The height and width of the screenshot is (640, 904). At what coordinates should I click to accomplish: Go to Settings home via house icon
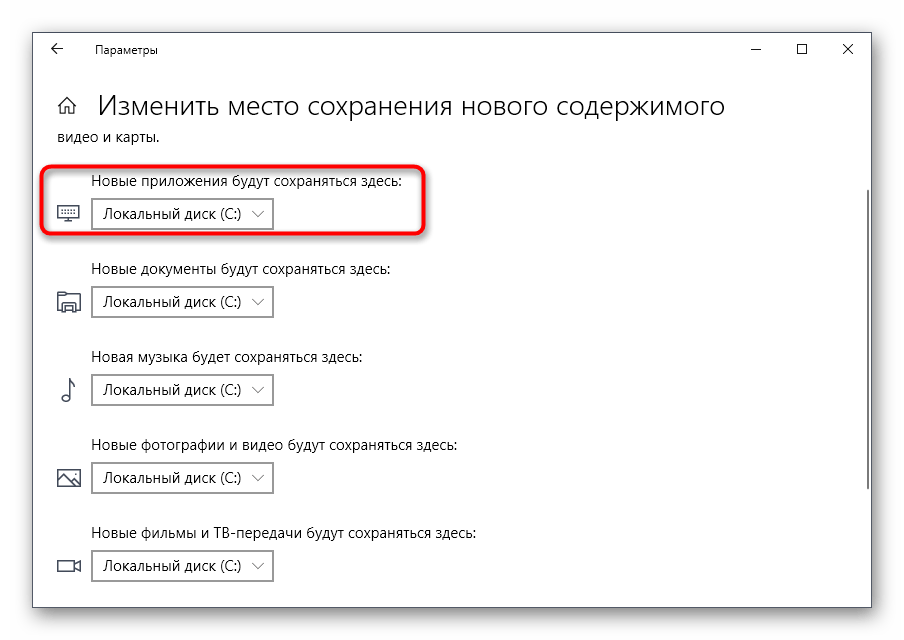coord(67,106)
